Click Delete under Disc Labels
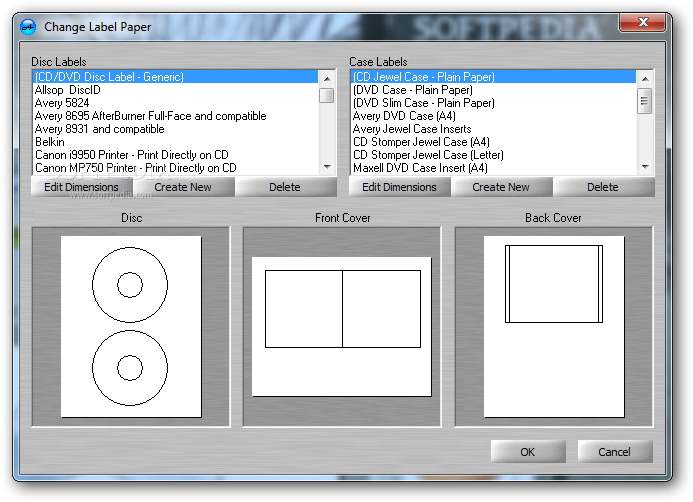Viewport: 693px width, 502px height. [285, 187]
